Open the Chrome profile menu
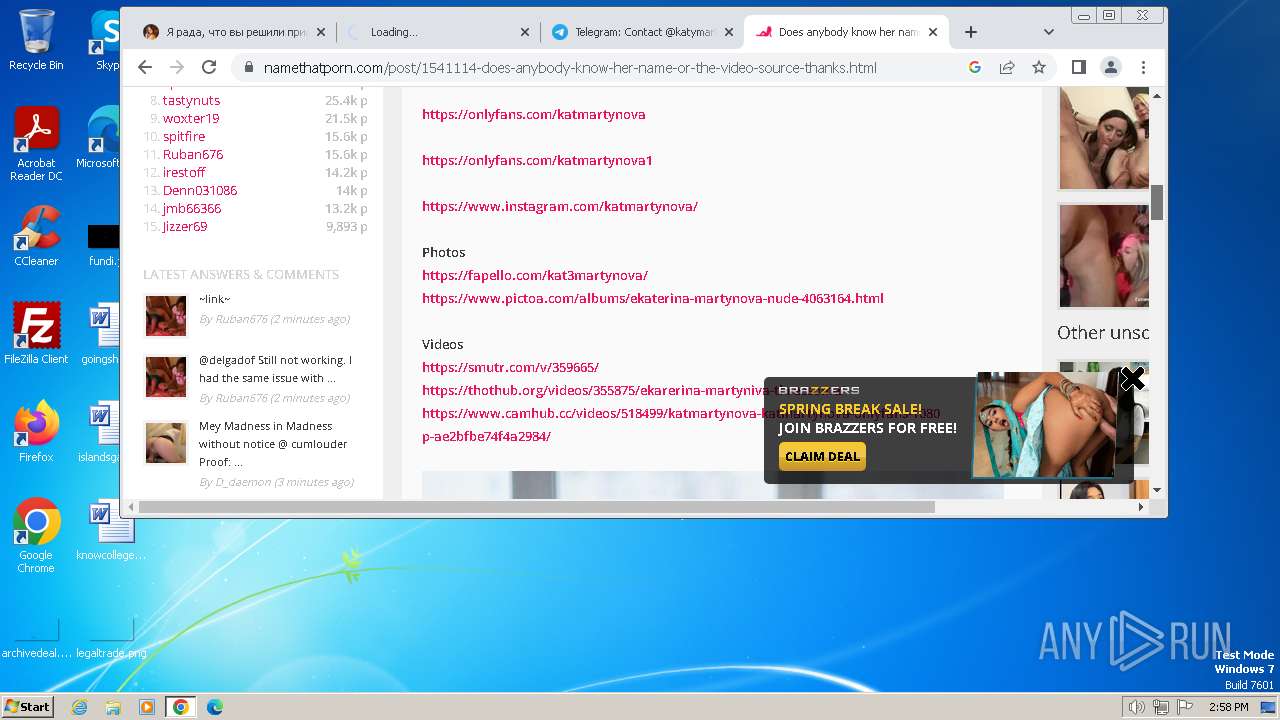This screenshot has height=720, width=1280. tap(1111, 67)
